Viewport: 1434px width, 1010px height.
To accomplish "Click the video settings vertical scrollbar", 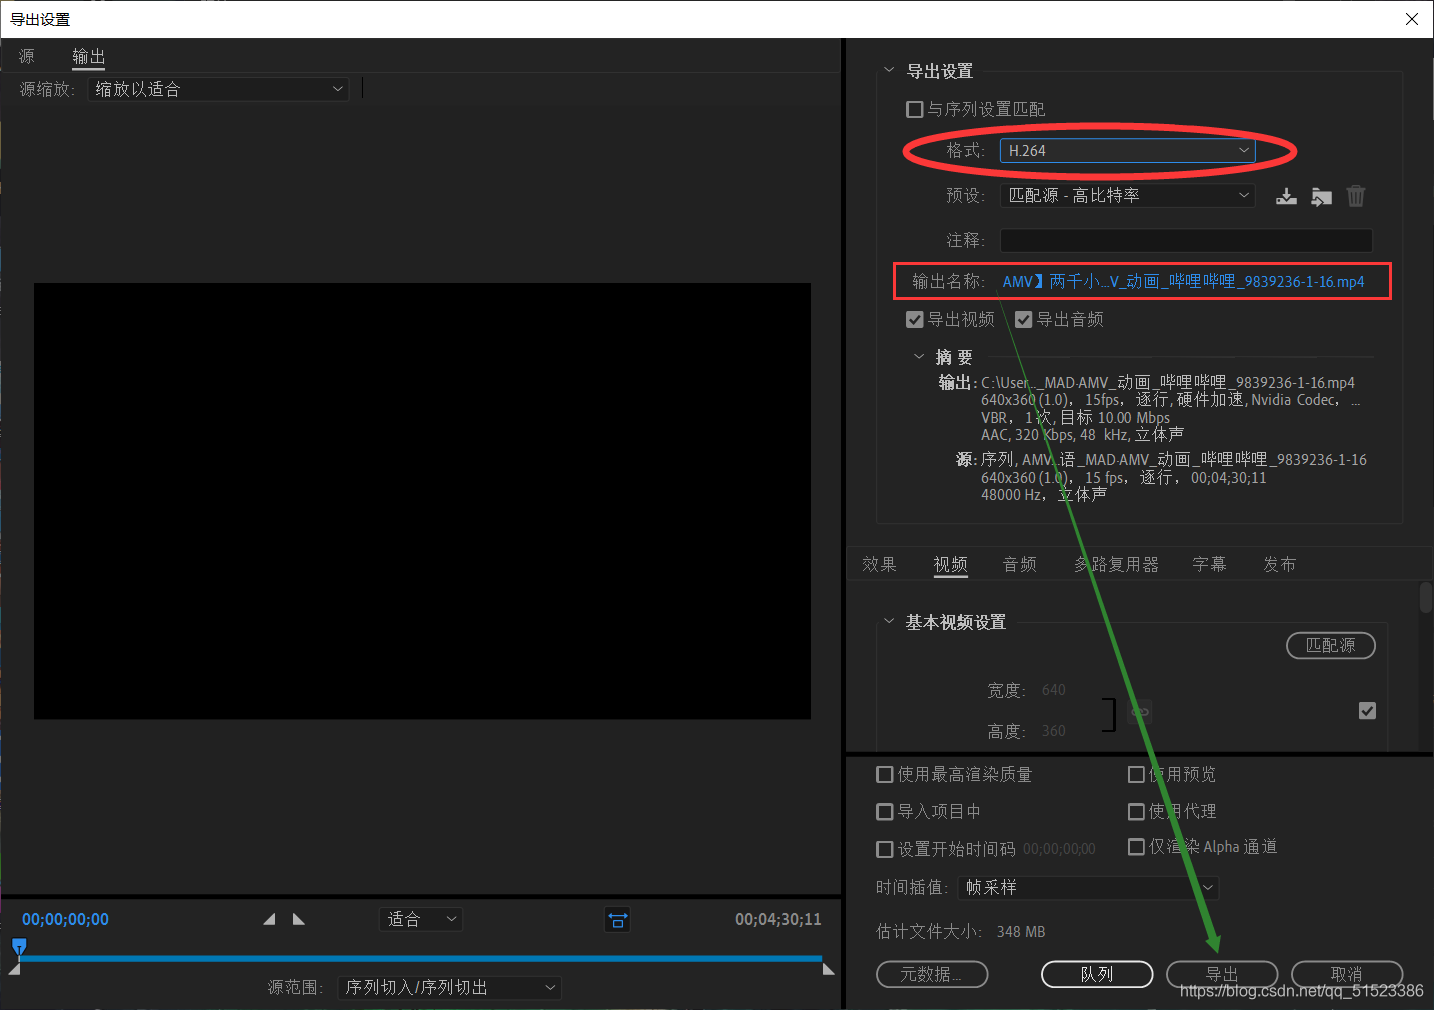I will (x=1426, y=597).
